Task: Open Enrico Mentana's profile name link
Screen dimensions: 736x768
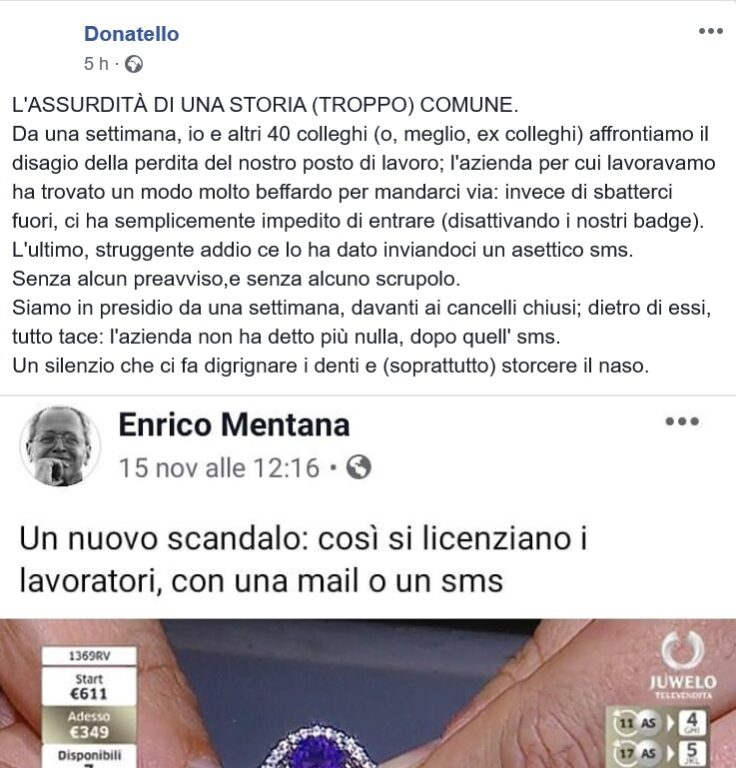Action: 234,424
